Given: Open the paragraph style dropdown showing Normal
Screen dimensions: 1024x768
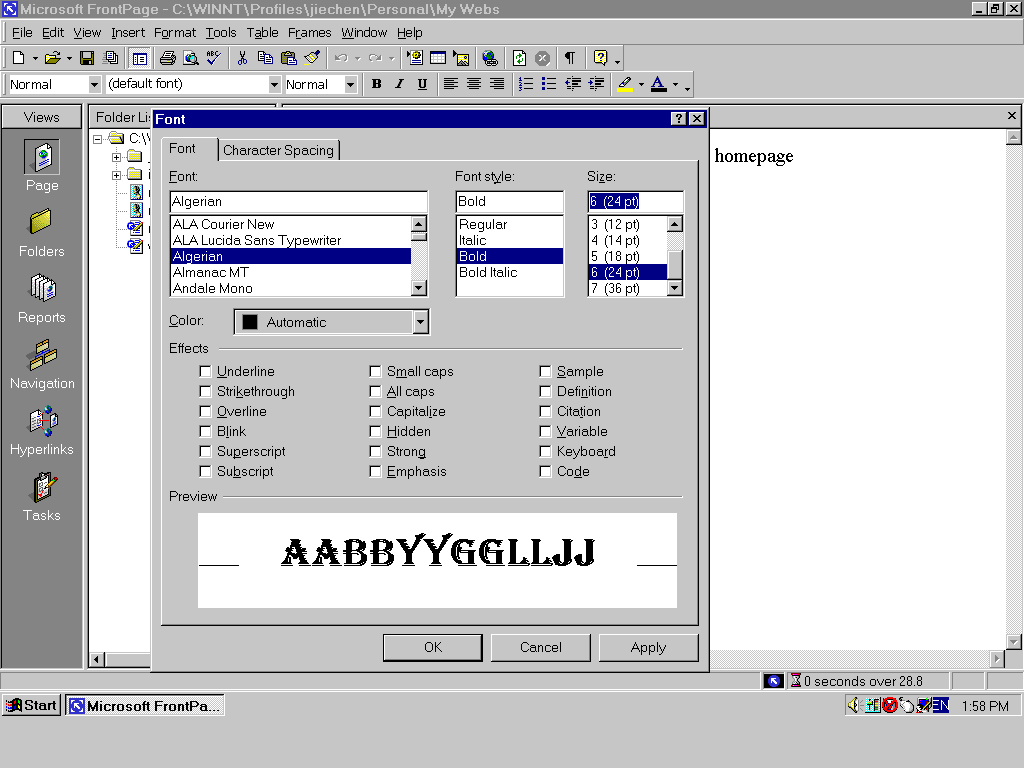Looking at the screenshot, I should click(x=94, y=85).
